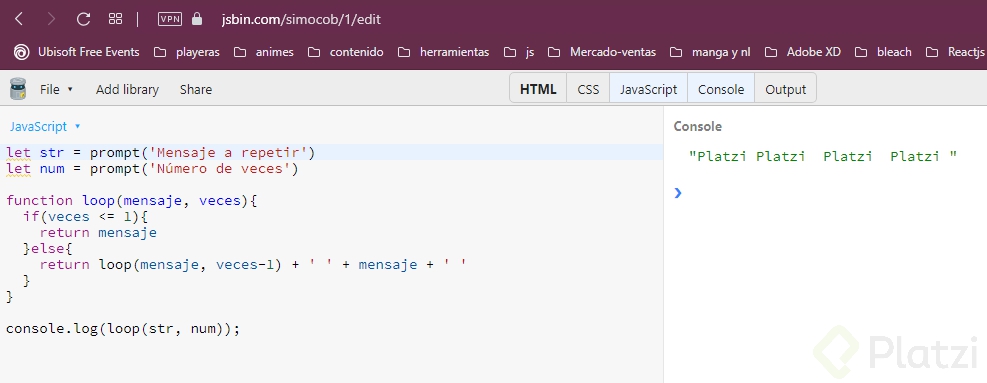Click the browser forward arrow

52,20
